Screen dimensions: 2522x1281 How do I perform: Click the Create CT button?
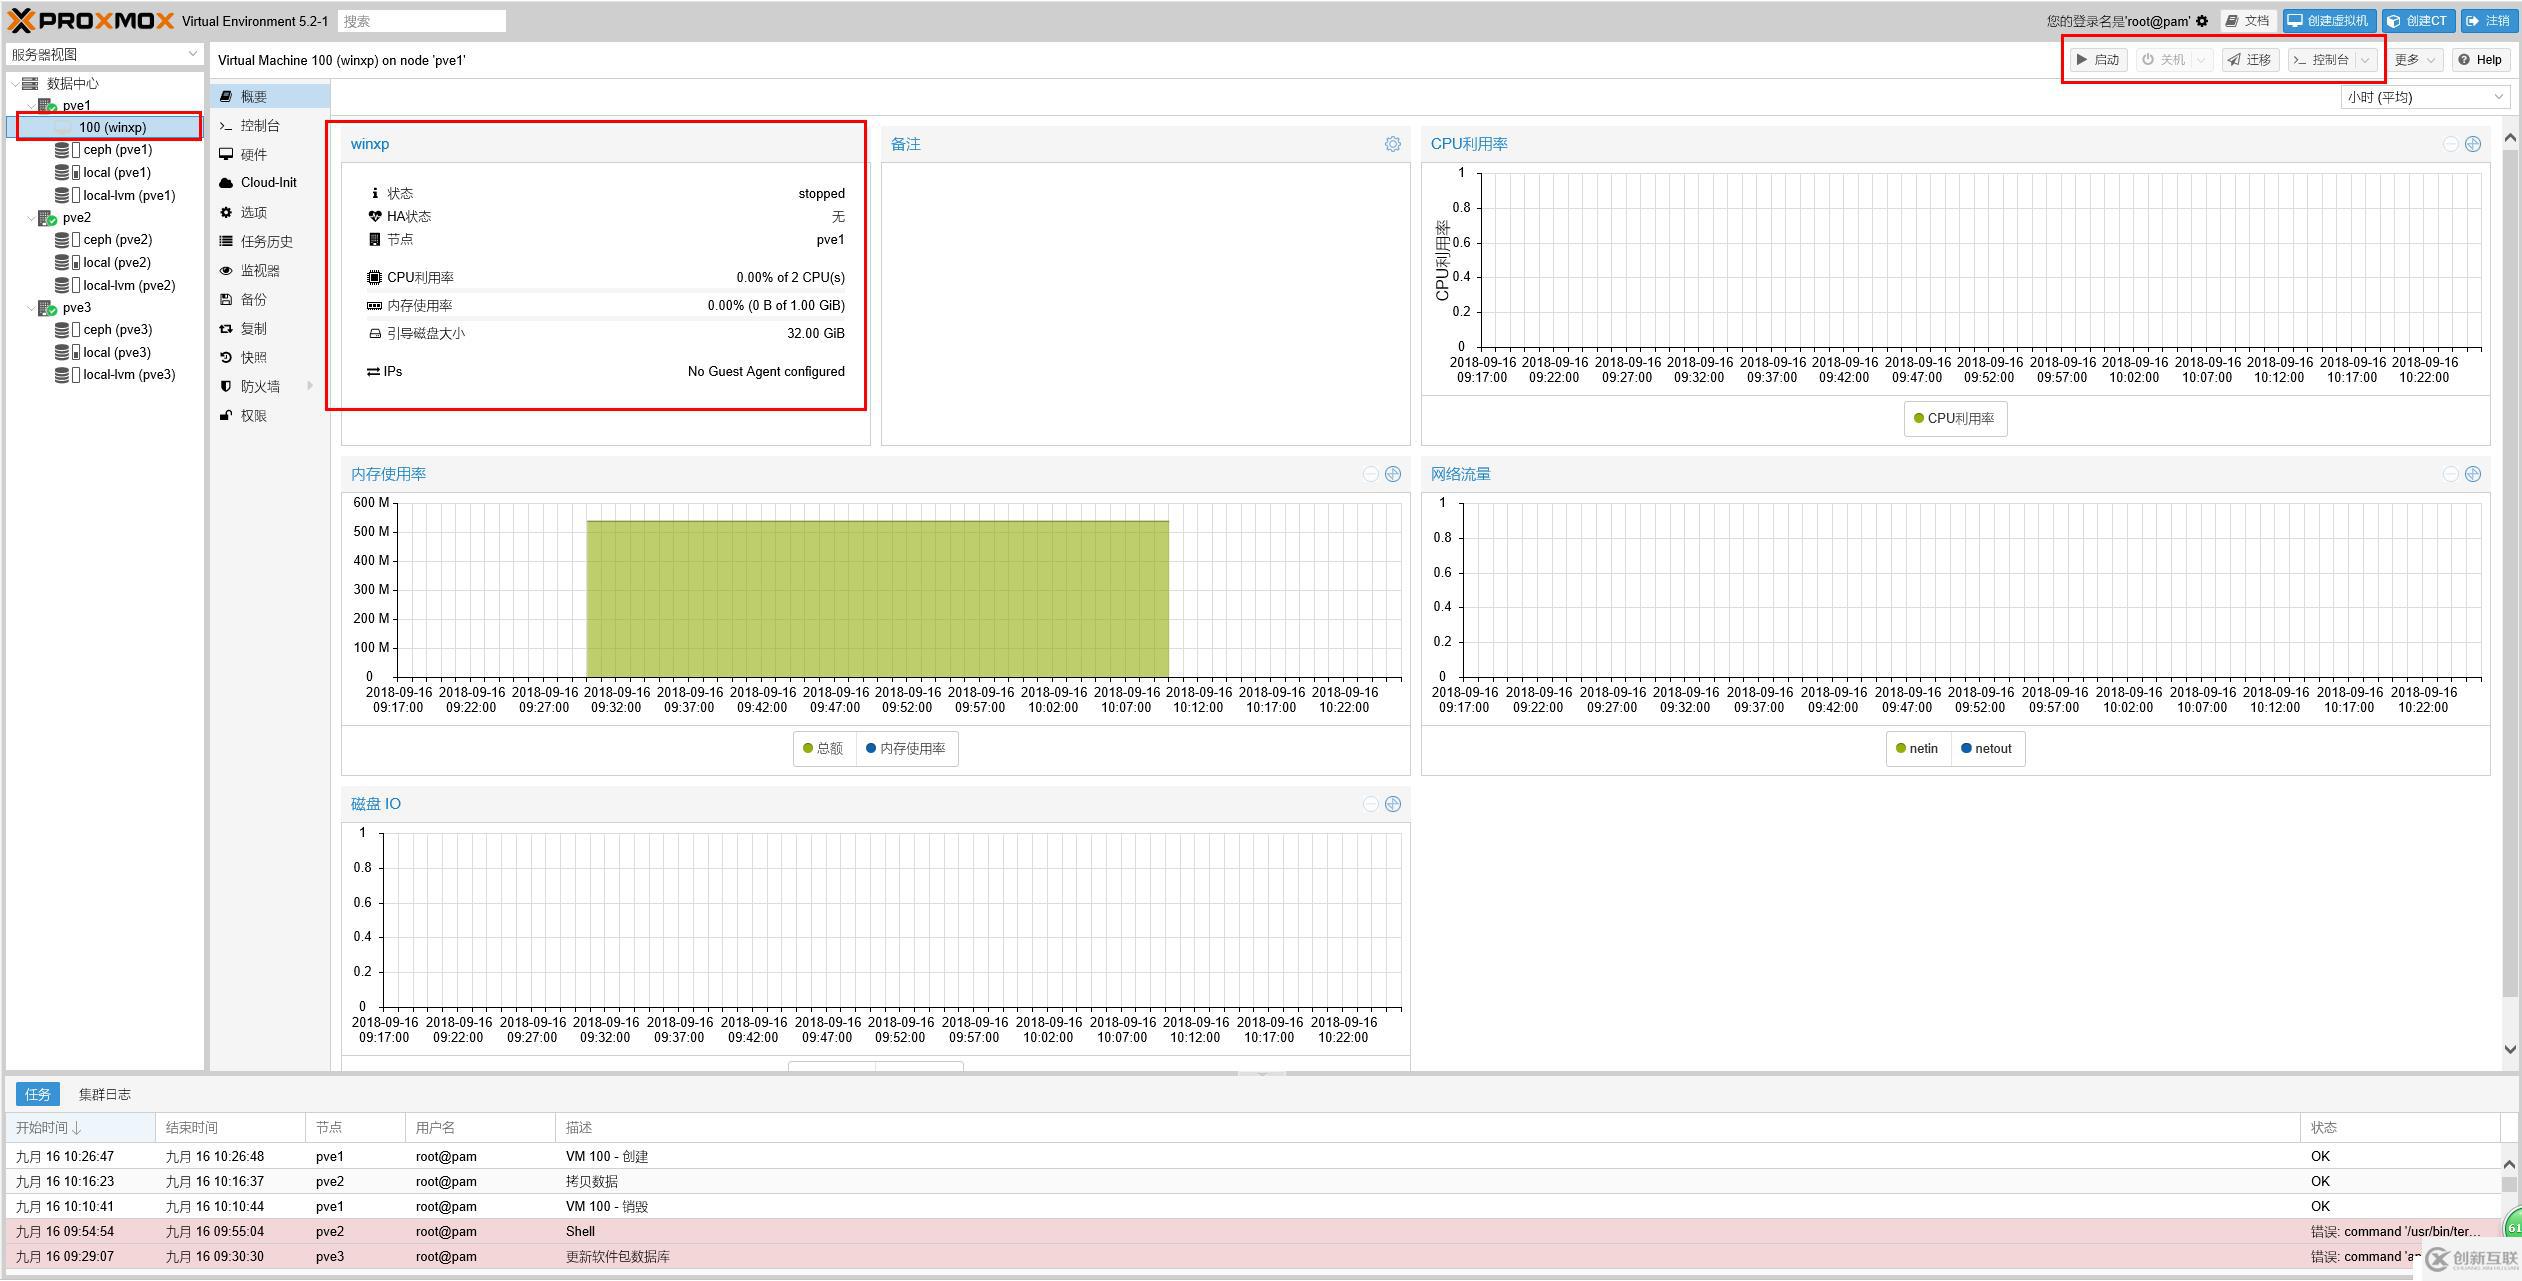coord(2417,21)
